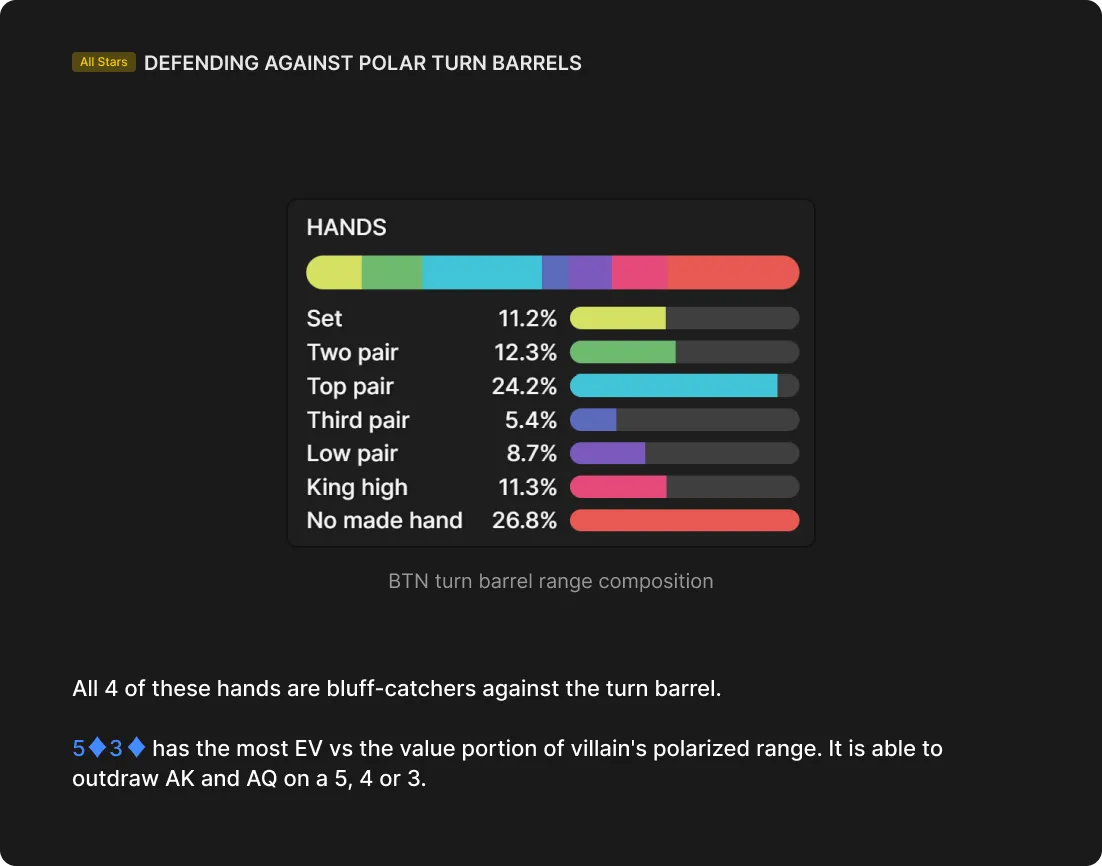Click the King high row's pink bar
Screen dimensions: 1102x866
[x=618, y=487]
